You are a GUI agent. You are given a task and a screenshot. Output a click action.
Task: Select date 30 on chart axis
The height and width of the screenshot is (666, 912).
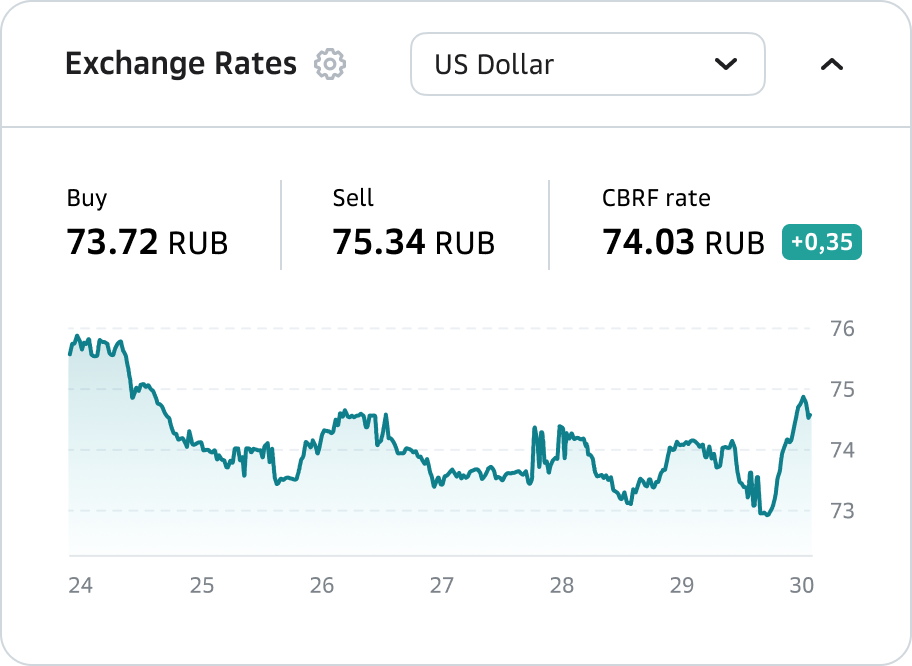801,586
